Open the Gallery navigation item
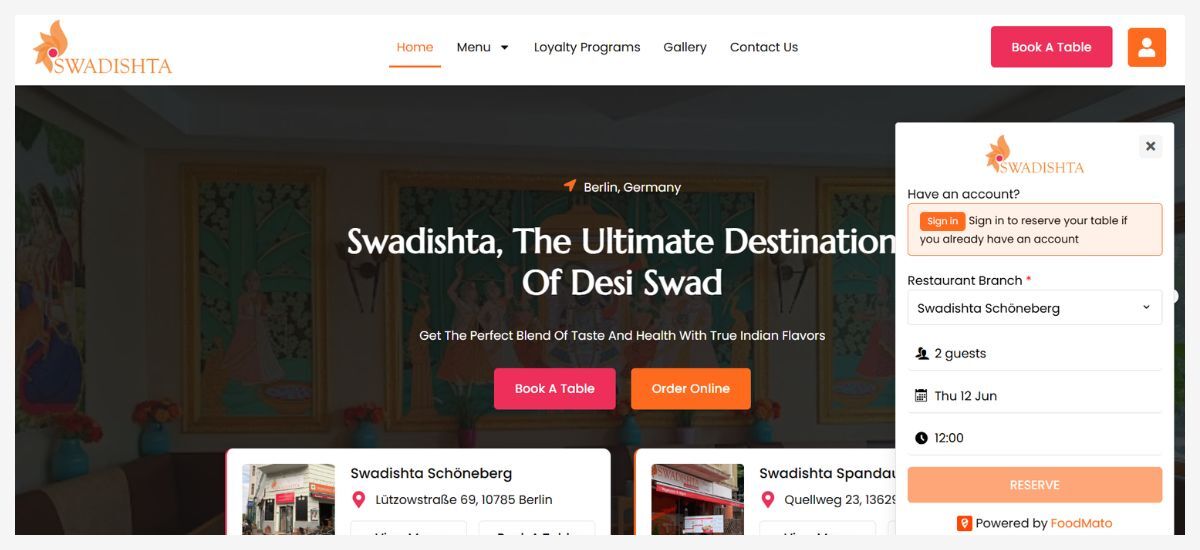This screenshot has height=550, width=1200. point(685,47)
